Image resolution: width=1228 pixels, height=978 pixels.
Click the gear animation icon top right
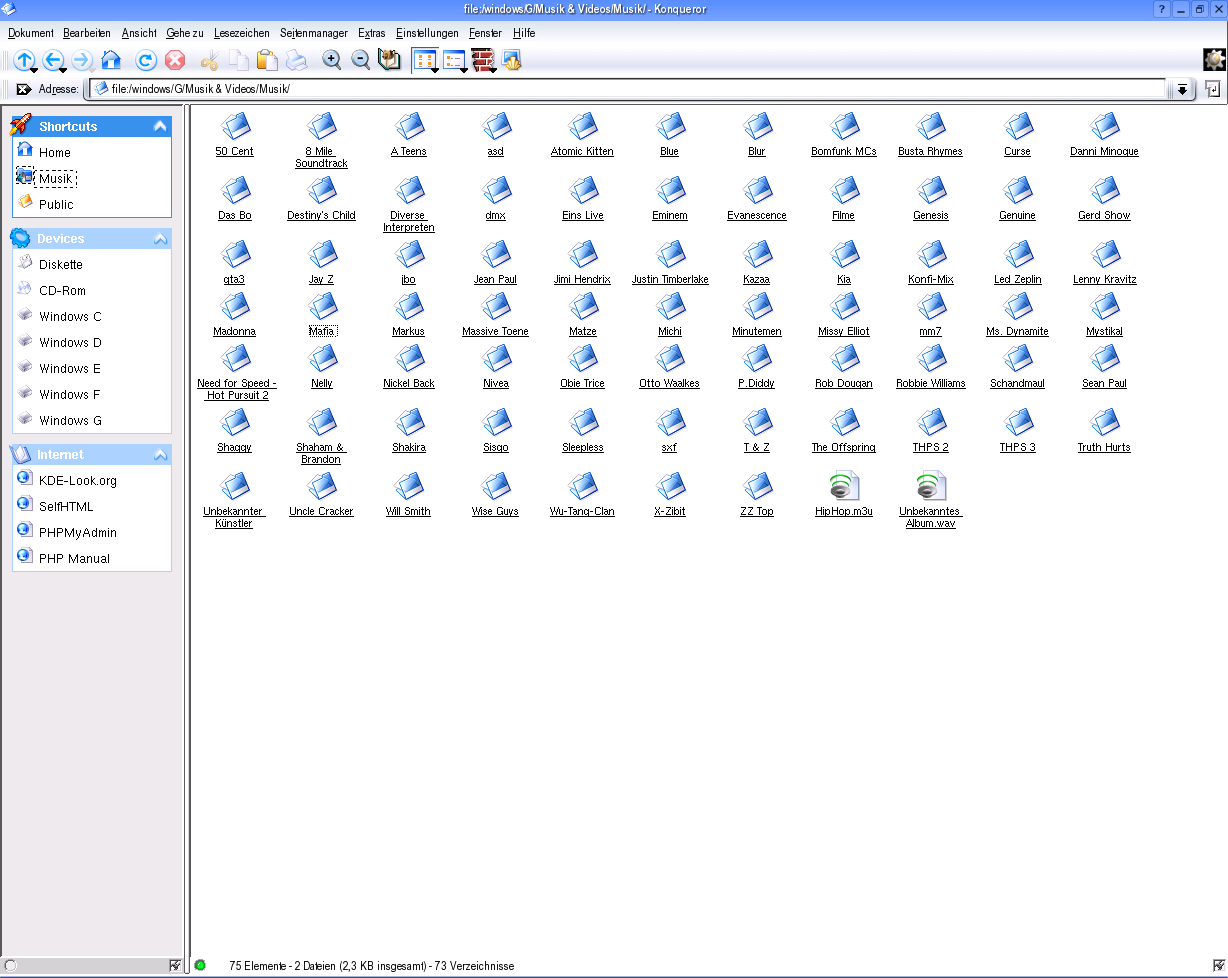[1214, 60]
